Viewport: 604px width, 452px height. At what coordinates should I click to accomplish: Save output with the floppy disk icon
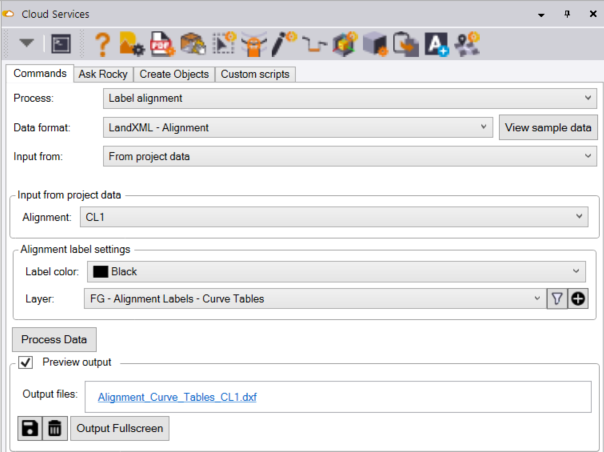[x=30, y=428]
